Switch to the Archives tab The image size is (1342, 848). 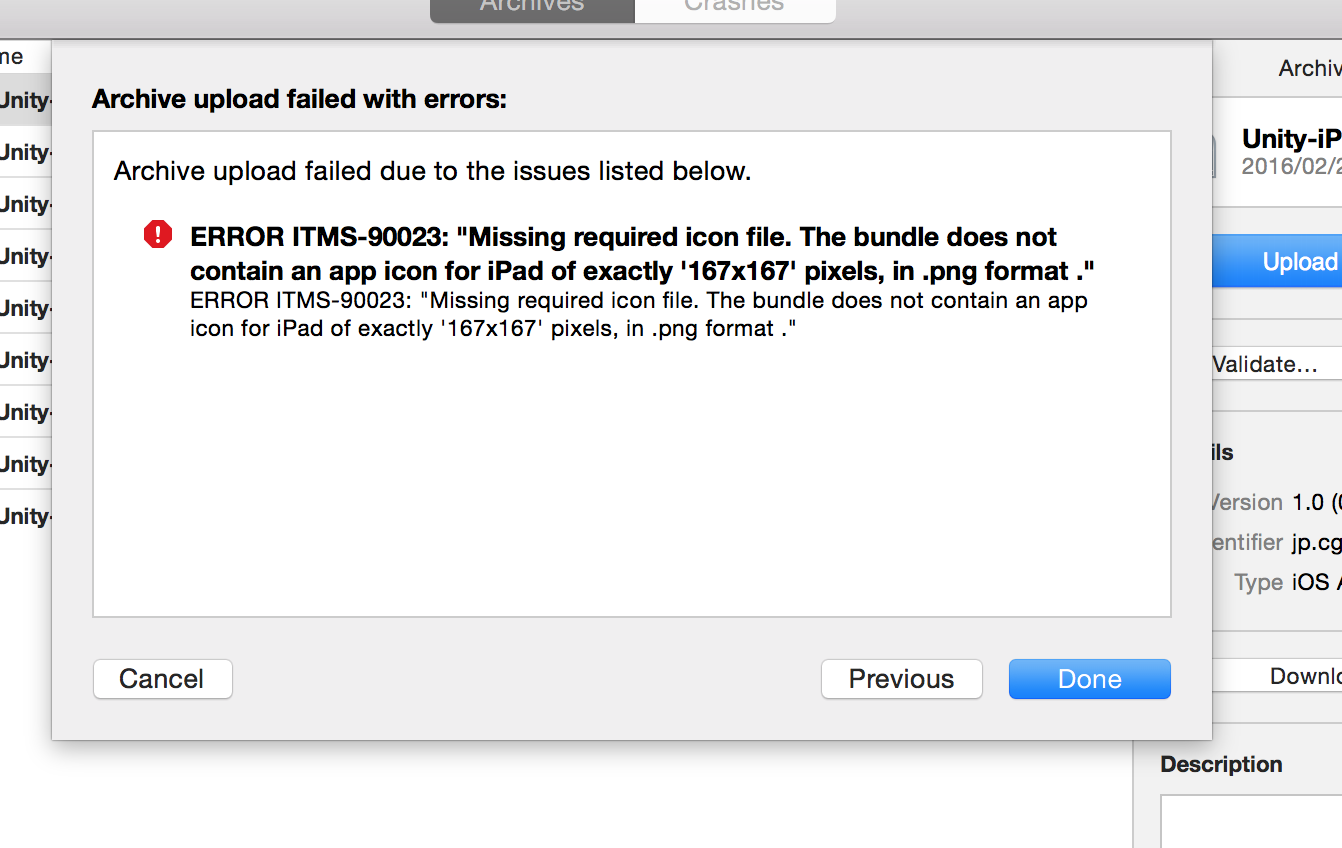click(x=532, y=8)
